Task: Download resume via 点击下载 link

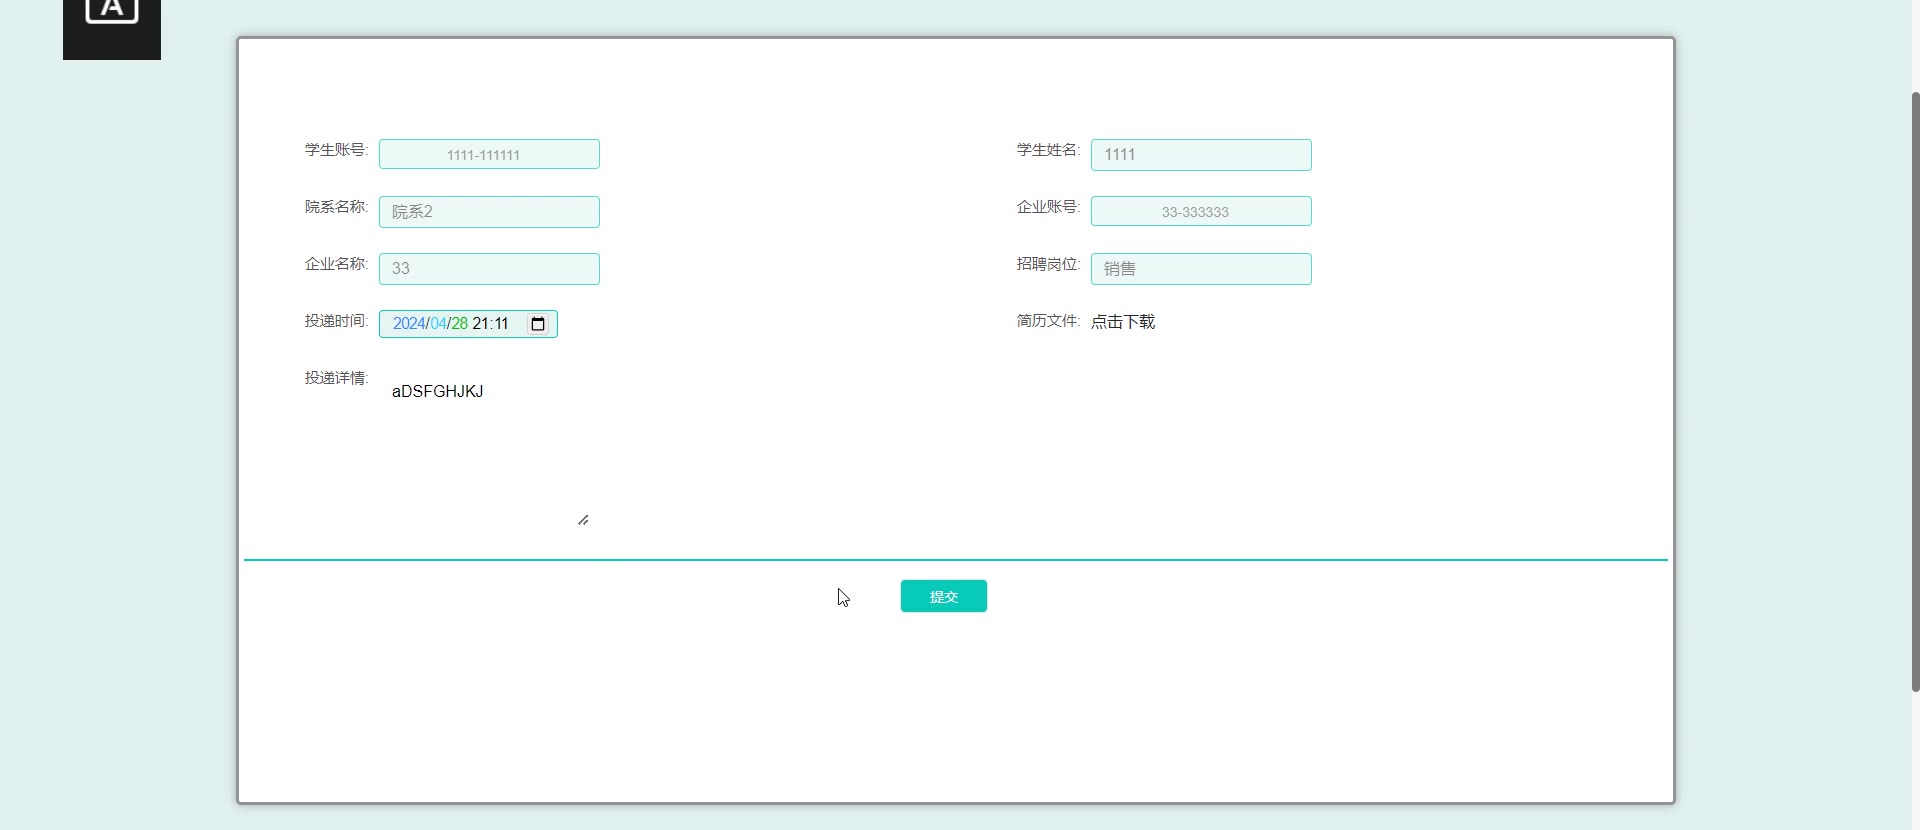Action: tap(1123, 322)
